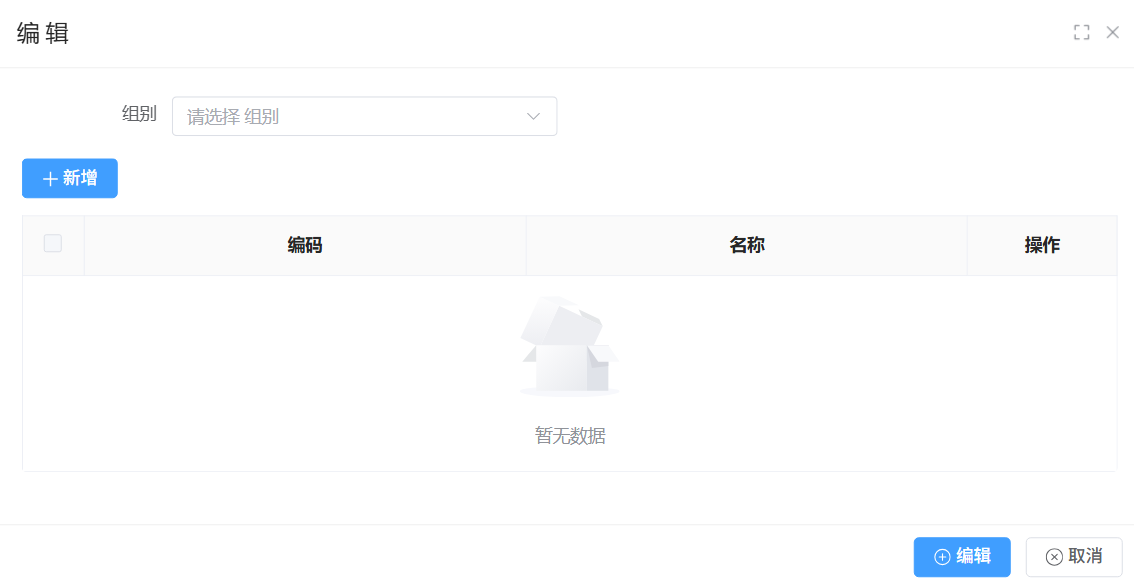The height and width of the screenshot is (580, 1134).
Task: Click the plus icon on the 新增 button
Action: (x=50, y=179)
